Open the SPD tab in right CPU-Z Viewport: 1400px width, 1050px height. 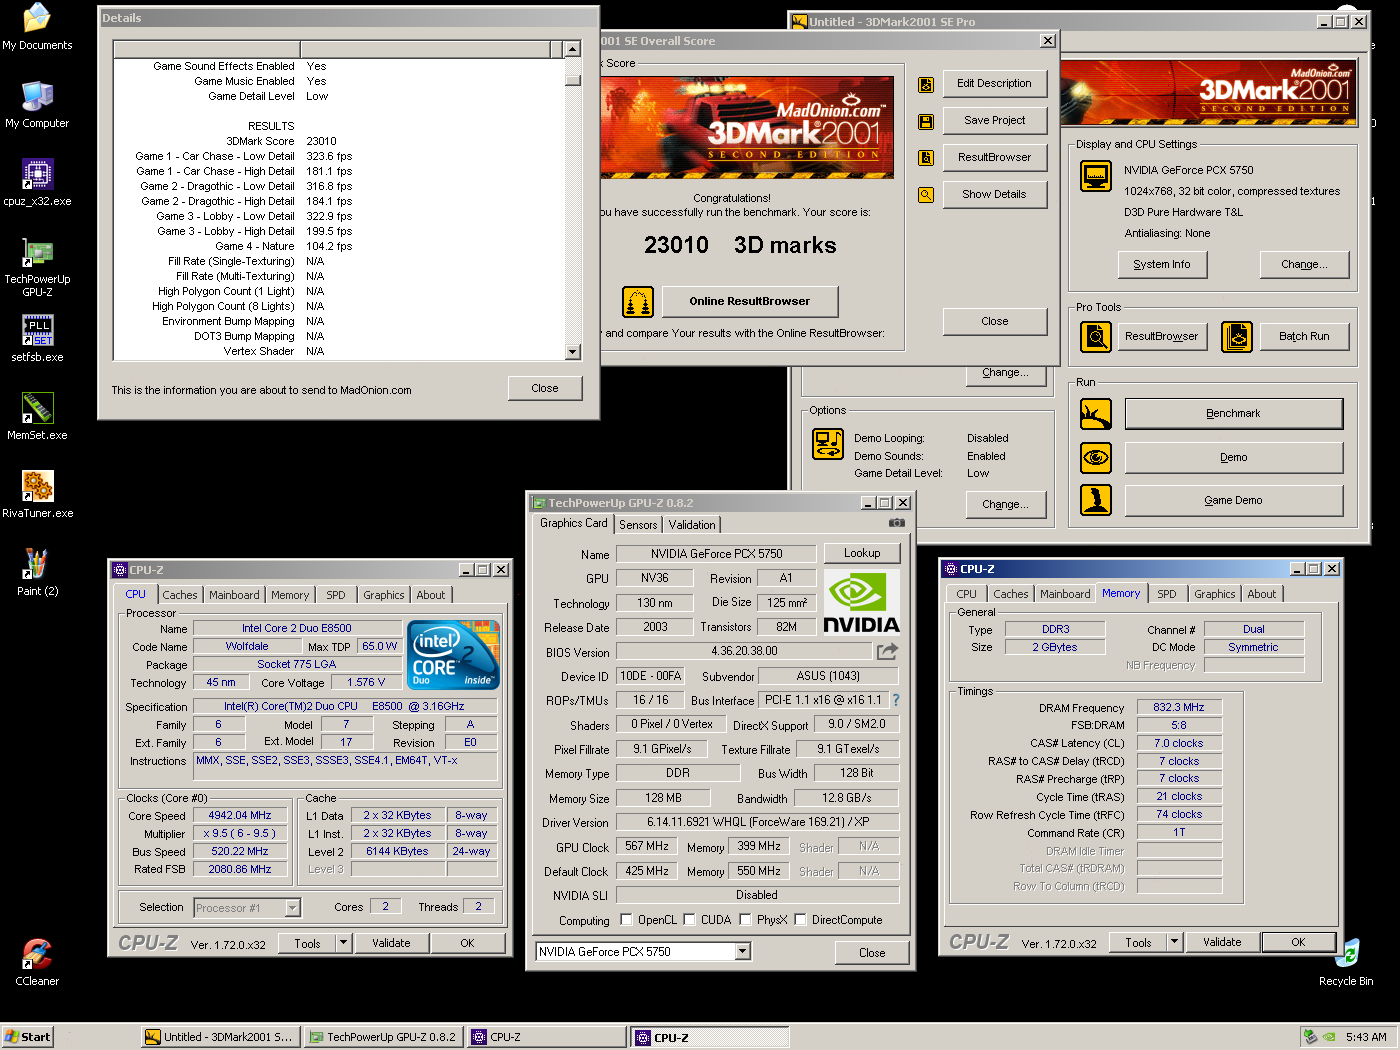1167,594
